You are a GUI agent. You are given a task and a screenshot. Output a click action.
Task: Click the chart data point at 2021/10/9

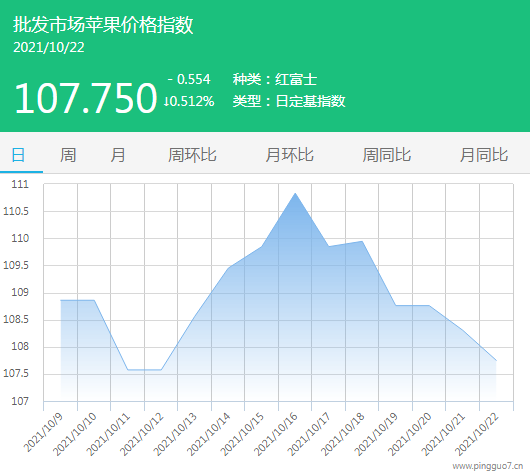point(61,300)
